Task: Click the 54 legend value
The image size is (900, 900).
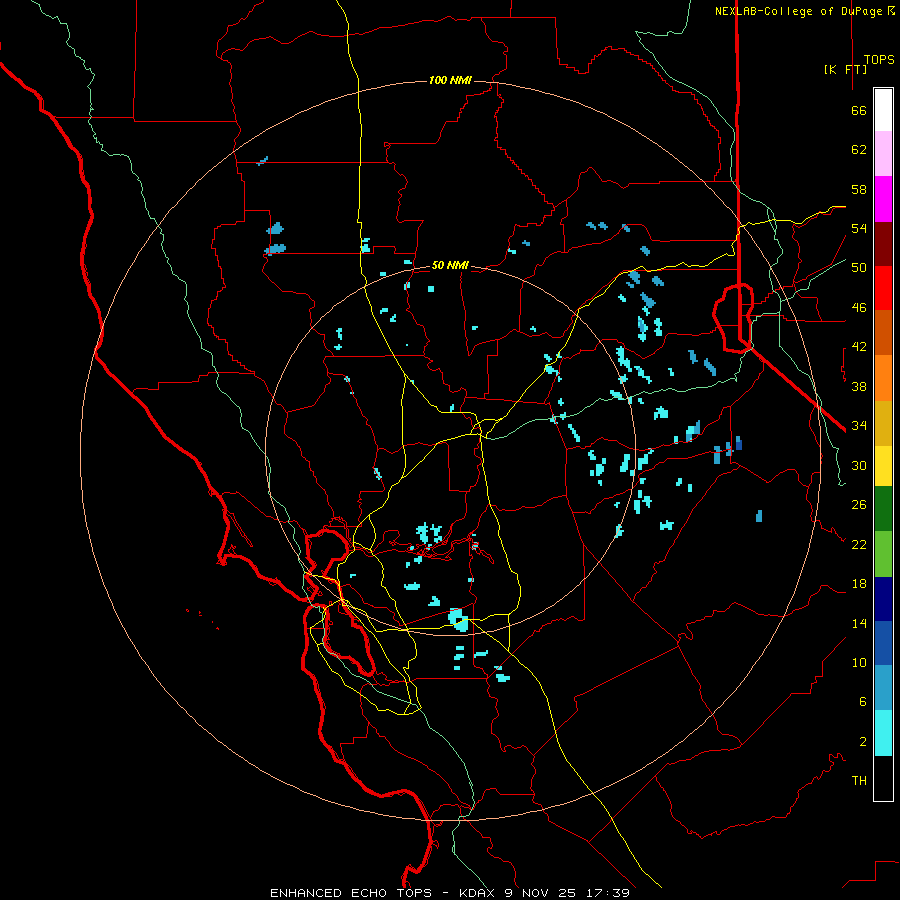Action: pos(859,228)
